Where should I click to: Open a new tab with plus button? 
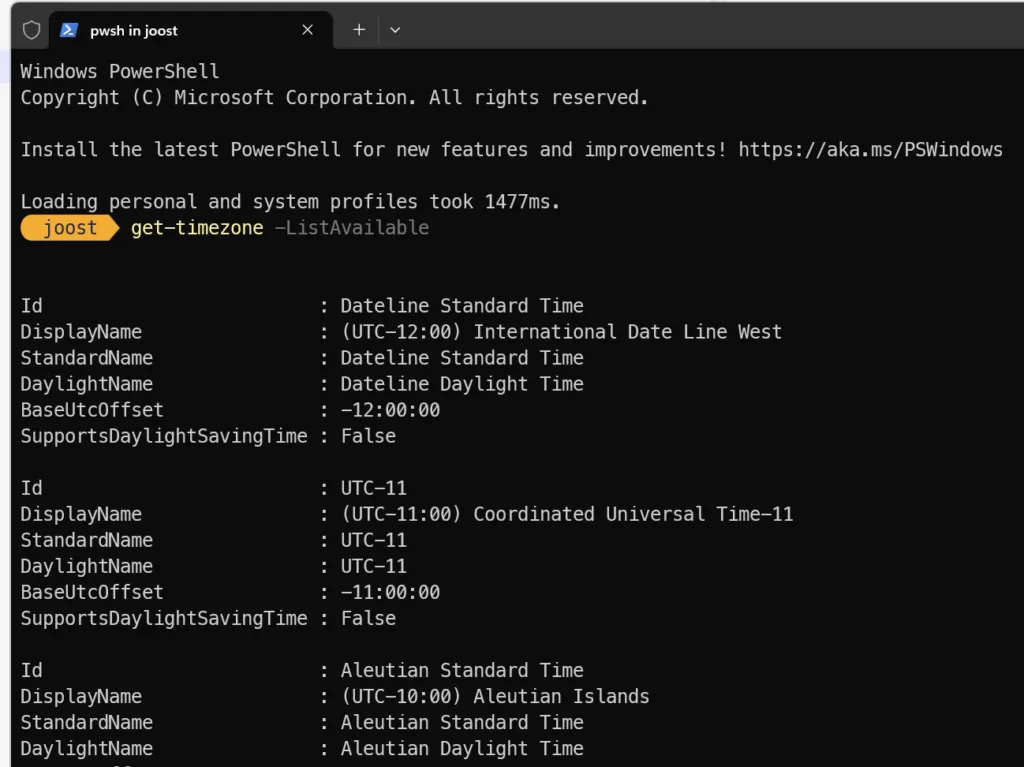click(x=359, y=30)
